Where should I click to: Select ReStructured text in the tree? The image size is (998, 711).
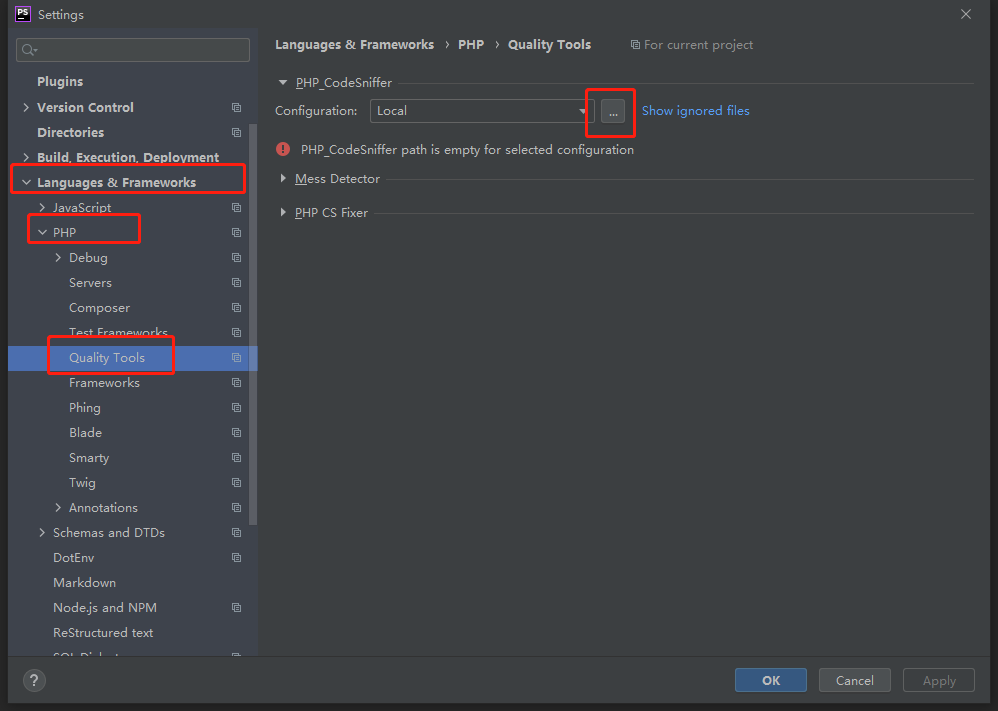tap(103, 633)
